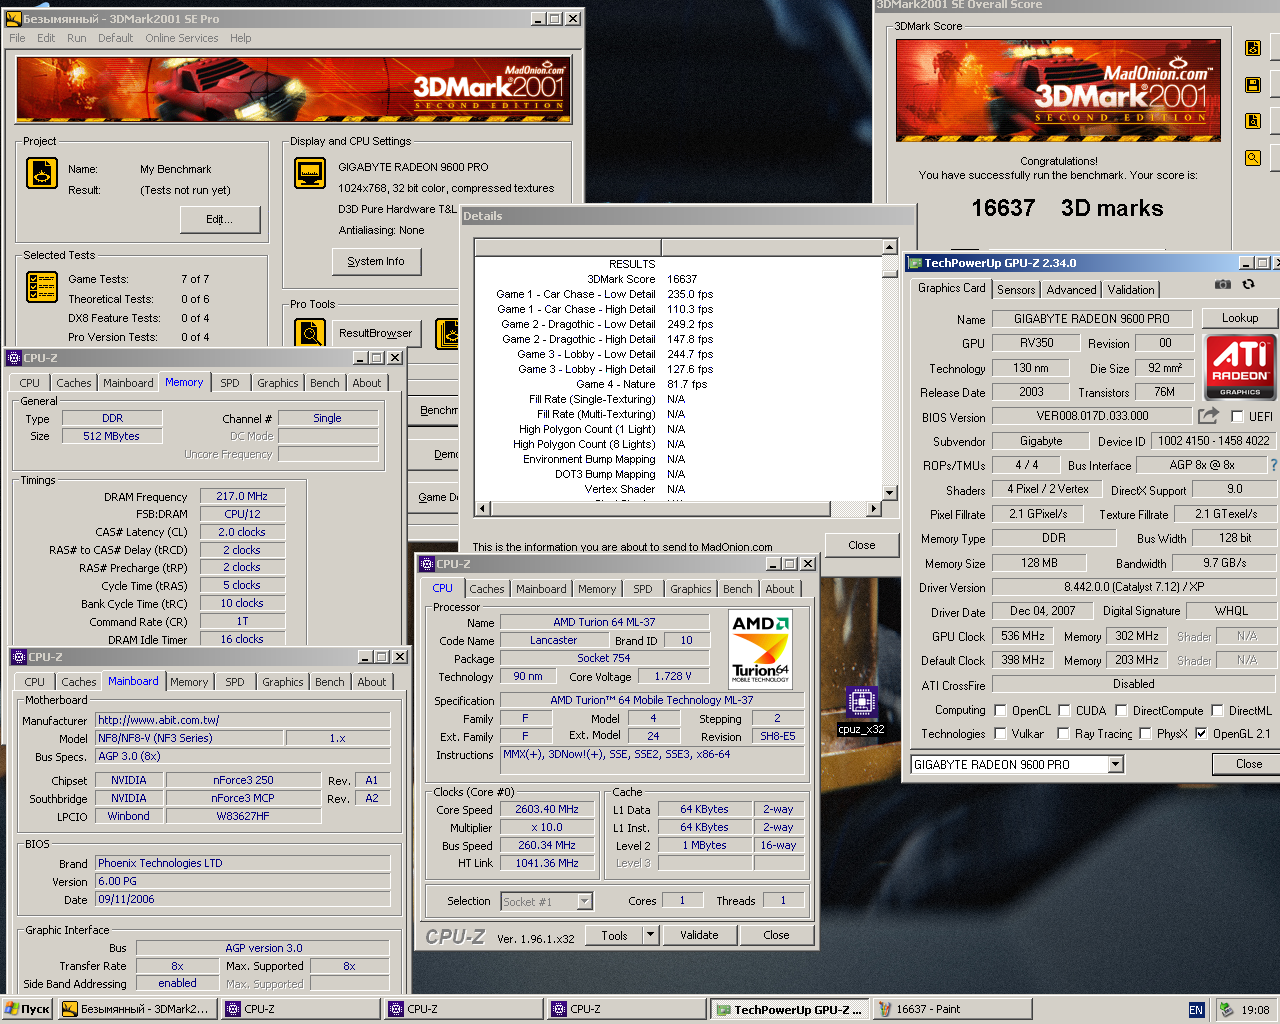Image resolution: width=1280 pixels, height=1024 pixels.
Task: Click the document-with-magnifier icon in Overall Score
Action: (1252, 121)
